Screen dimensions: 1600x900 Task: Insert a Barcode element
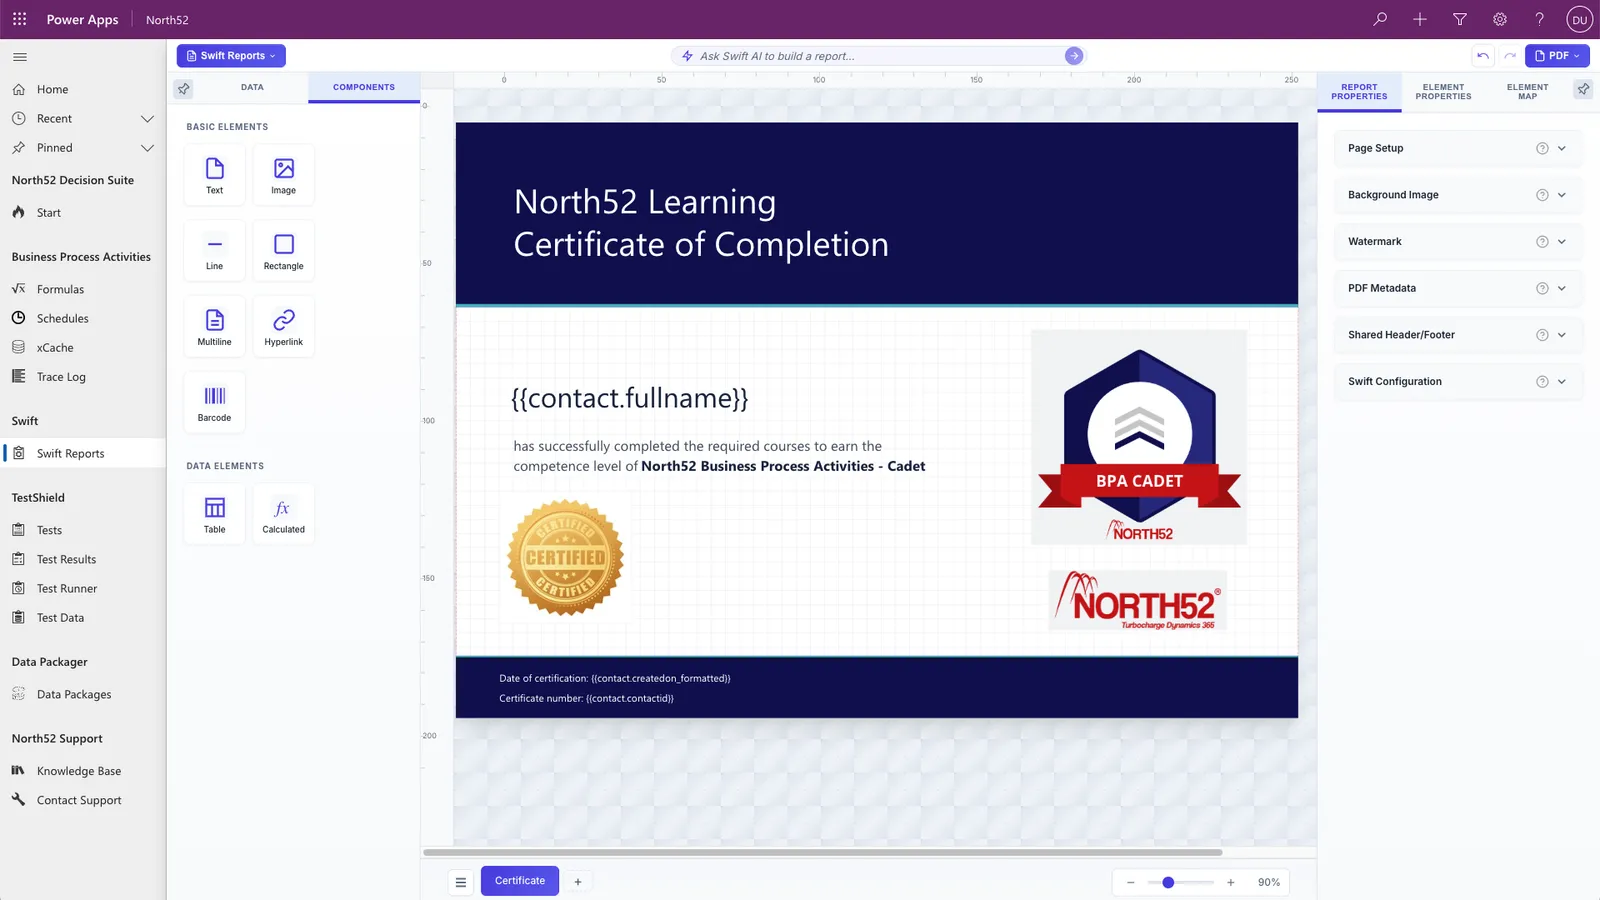pyautogui.click(x=214, y=403)
